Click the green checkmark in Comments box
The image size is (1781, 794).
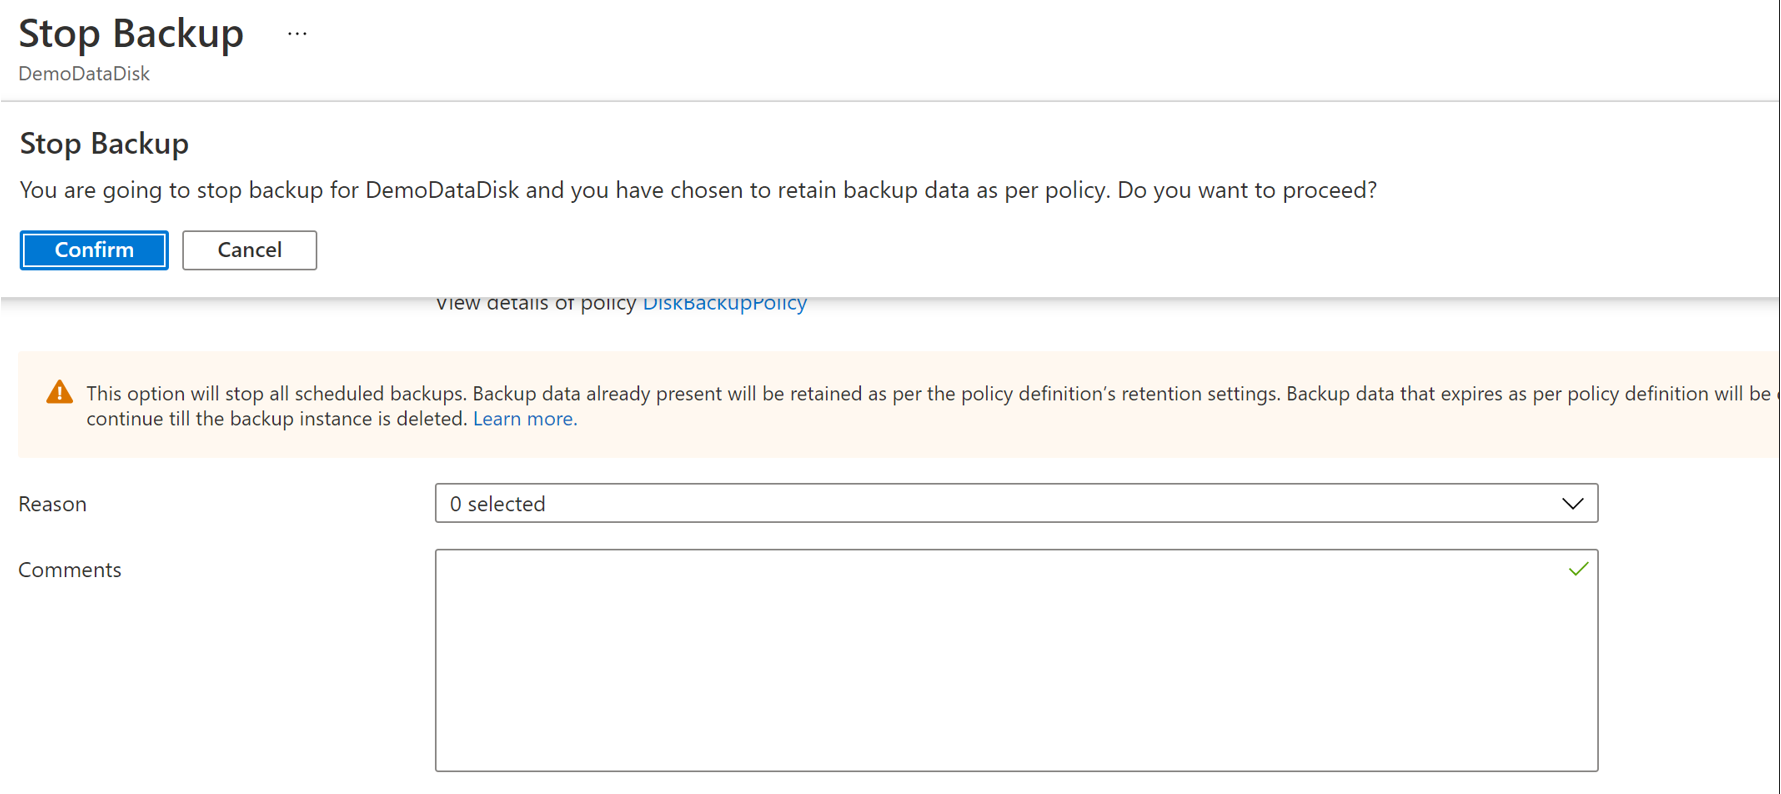coord(1578,569)
